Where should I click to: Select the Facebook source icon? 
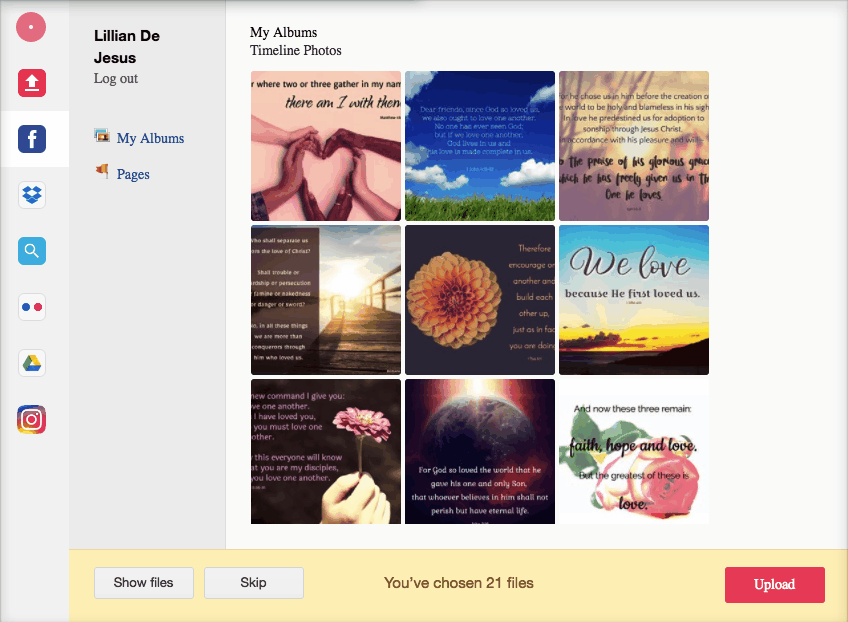point(32,139)
